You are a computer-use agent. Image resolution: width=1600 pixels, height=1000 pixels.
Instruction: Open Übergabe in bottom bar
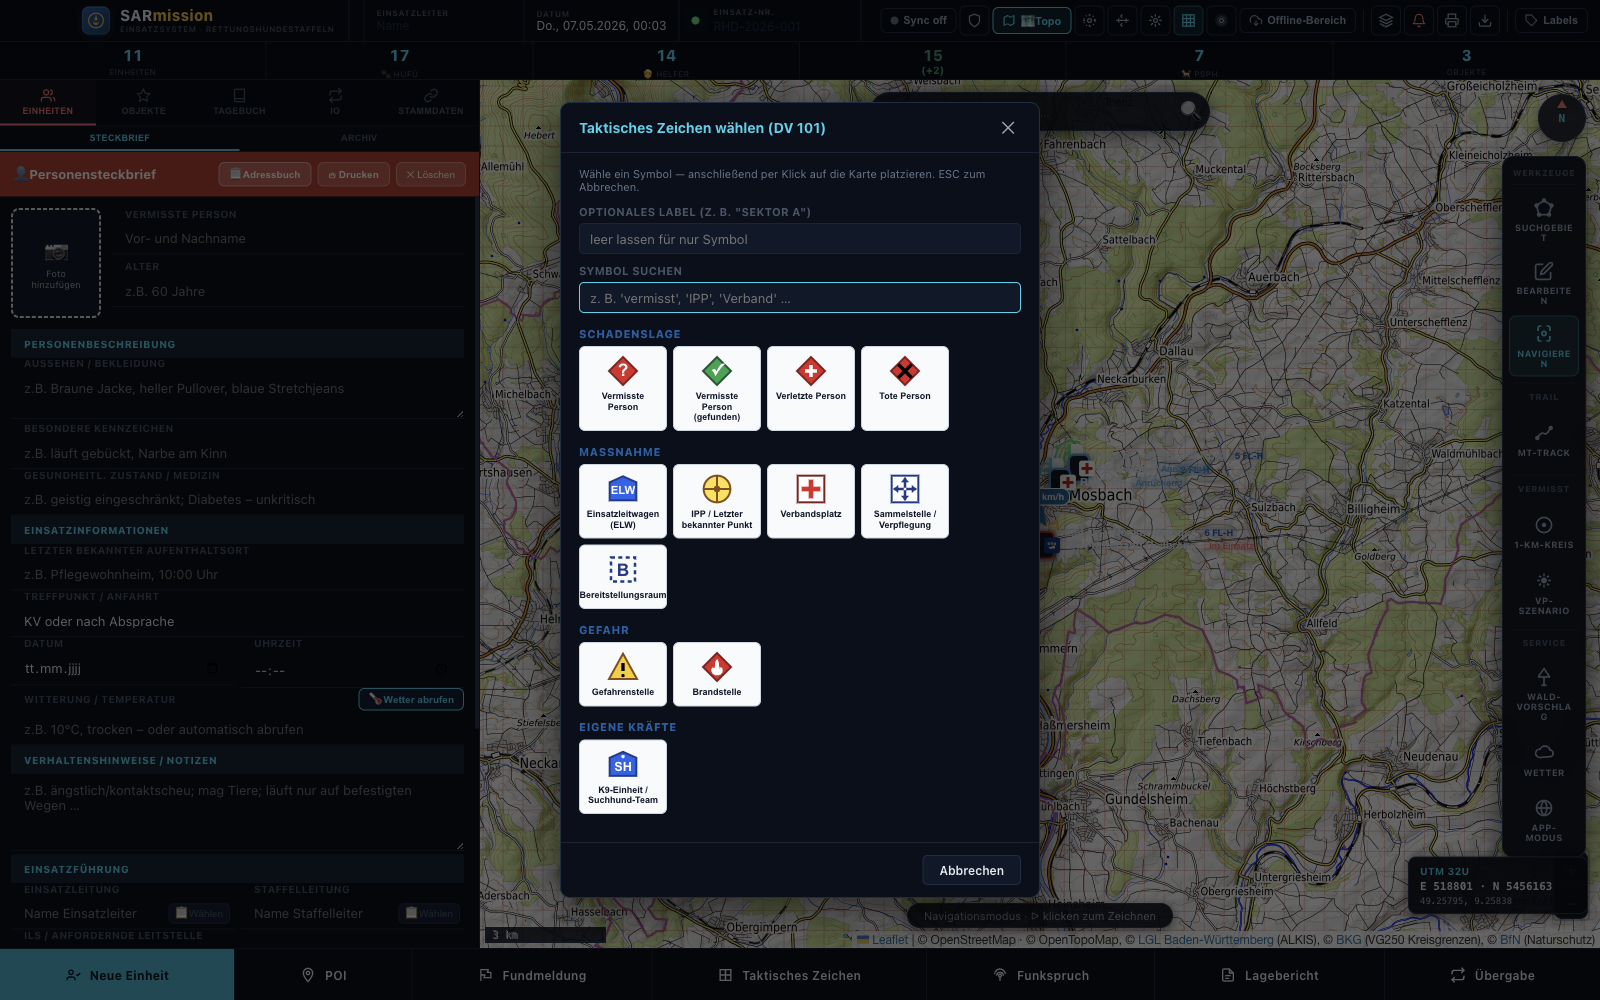[x=1492, y=975]
